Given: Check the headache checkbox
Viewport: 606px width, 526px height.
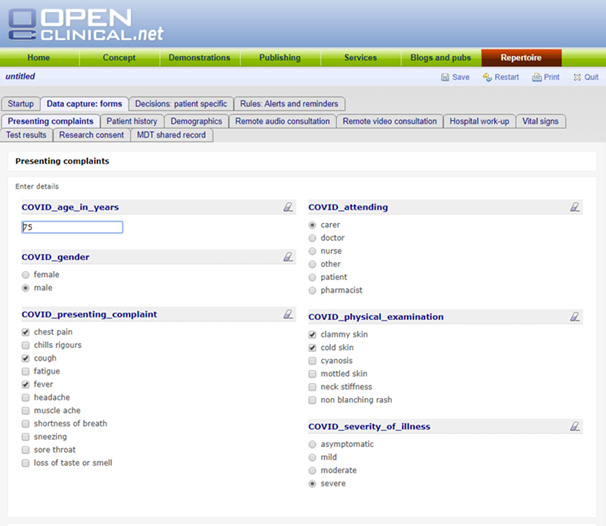Looking at the screenshot, I should [26, 397].
